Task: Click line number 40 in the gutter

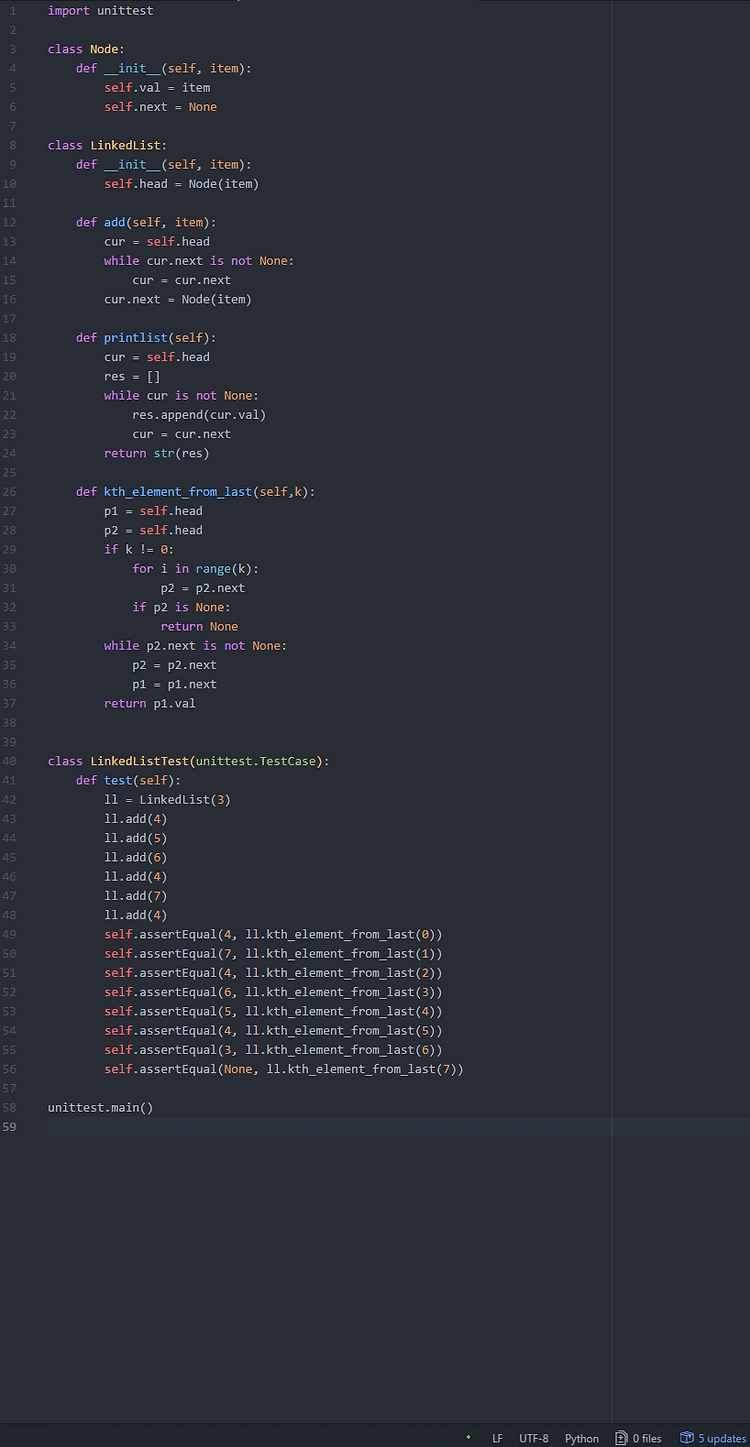Action: click(9, 761)
